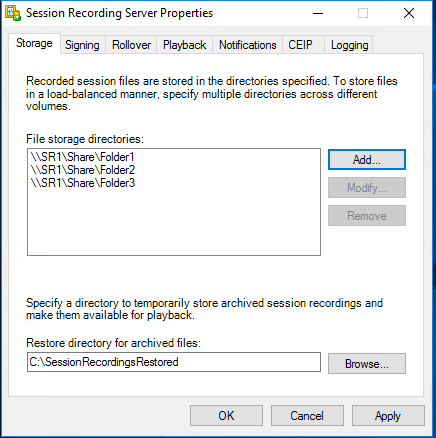Choose \\SR1\Share\Folder3 from storage directories

(x=83, y=183)
